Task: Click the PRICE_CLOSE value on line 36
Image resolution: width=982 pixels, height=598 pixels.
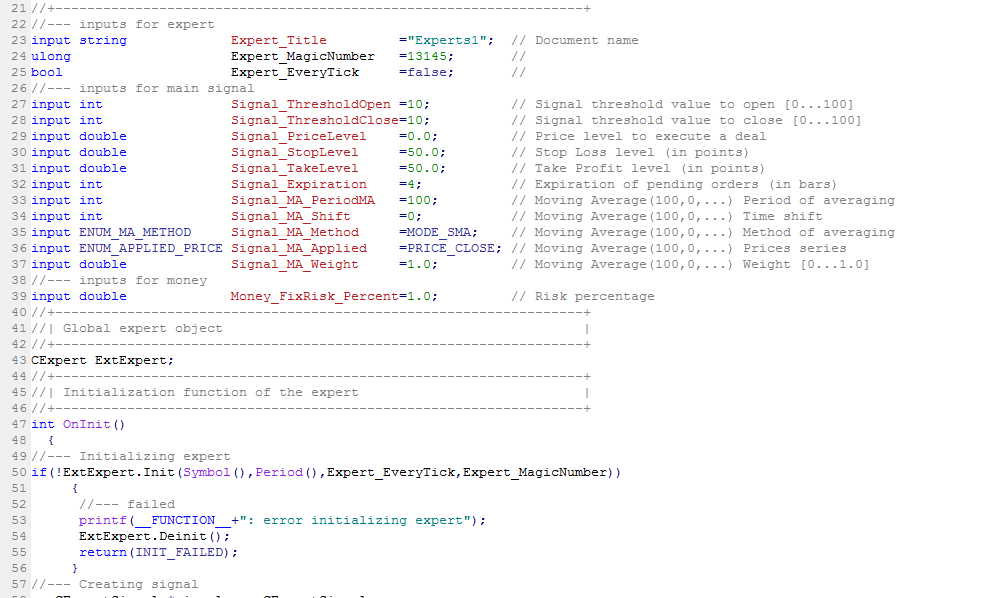Action: pyautogui.click(x=450, y=249)
